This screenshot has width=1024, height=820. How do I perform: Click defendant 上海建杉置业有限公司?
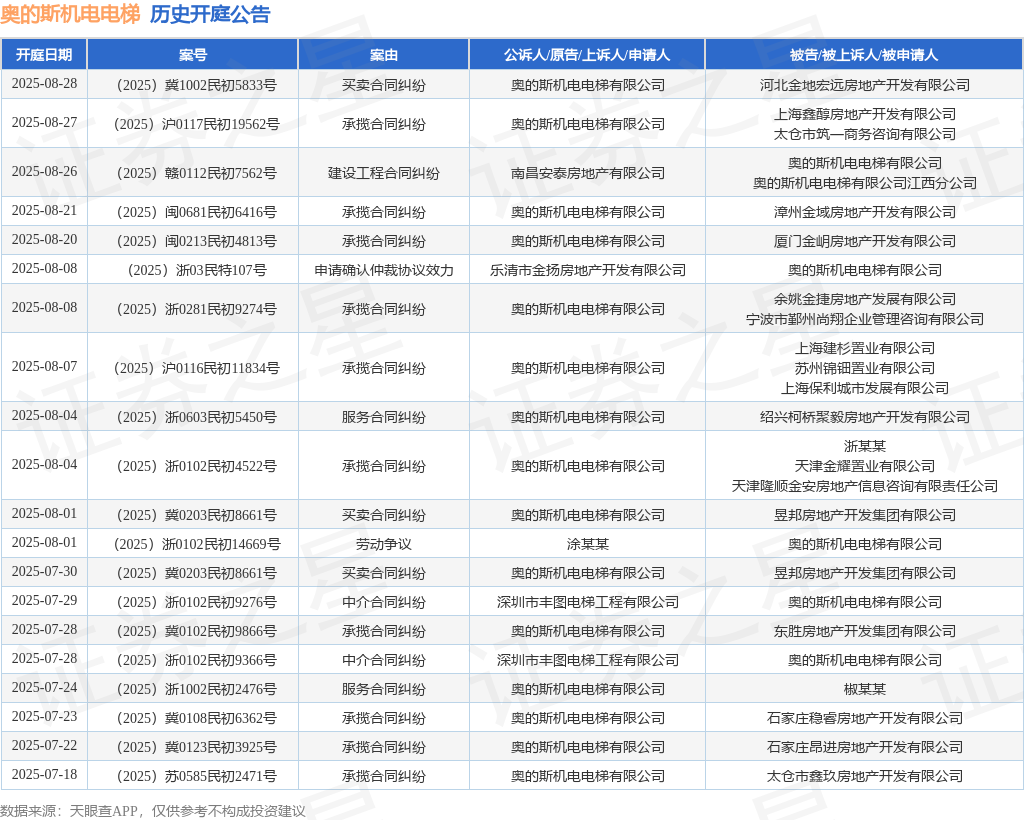(864, 348)
